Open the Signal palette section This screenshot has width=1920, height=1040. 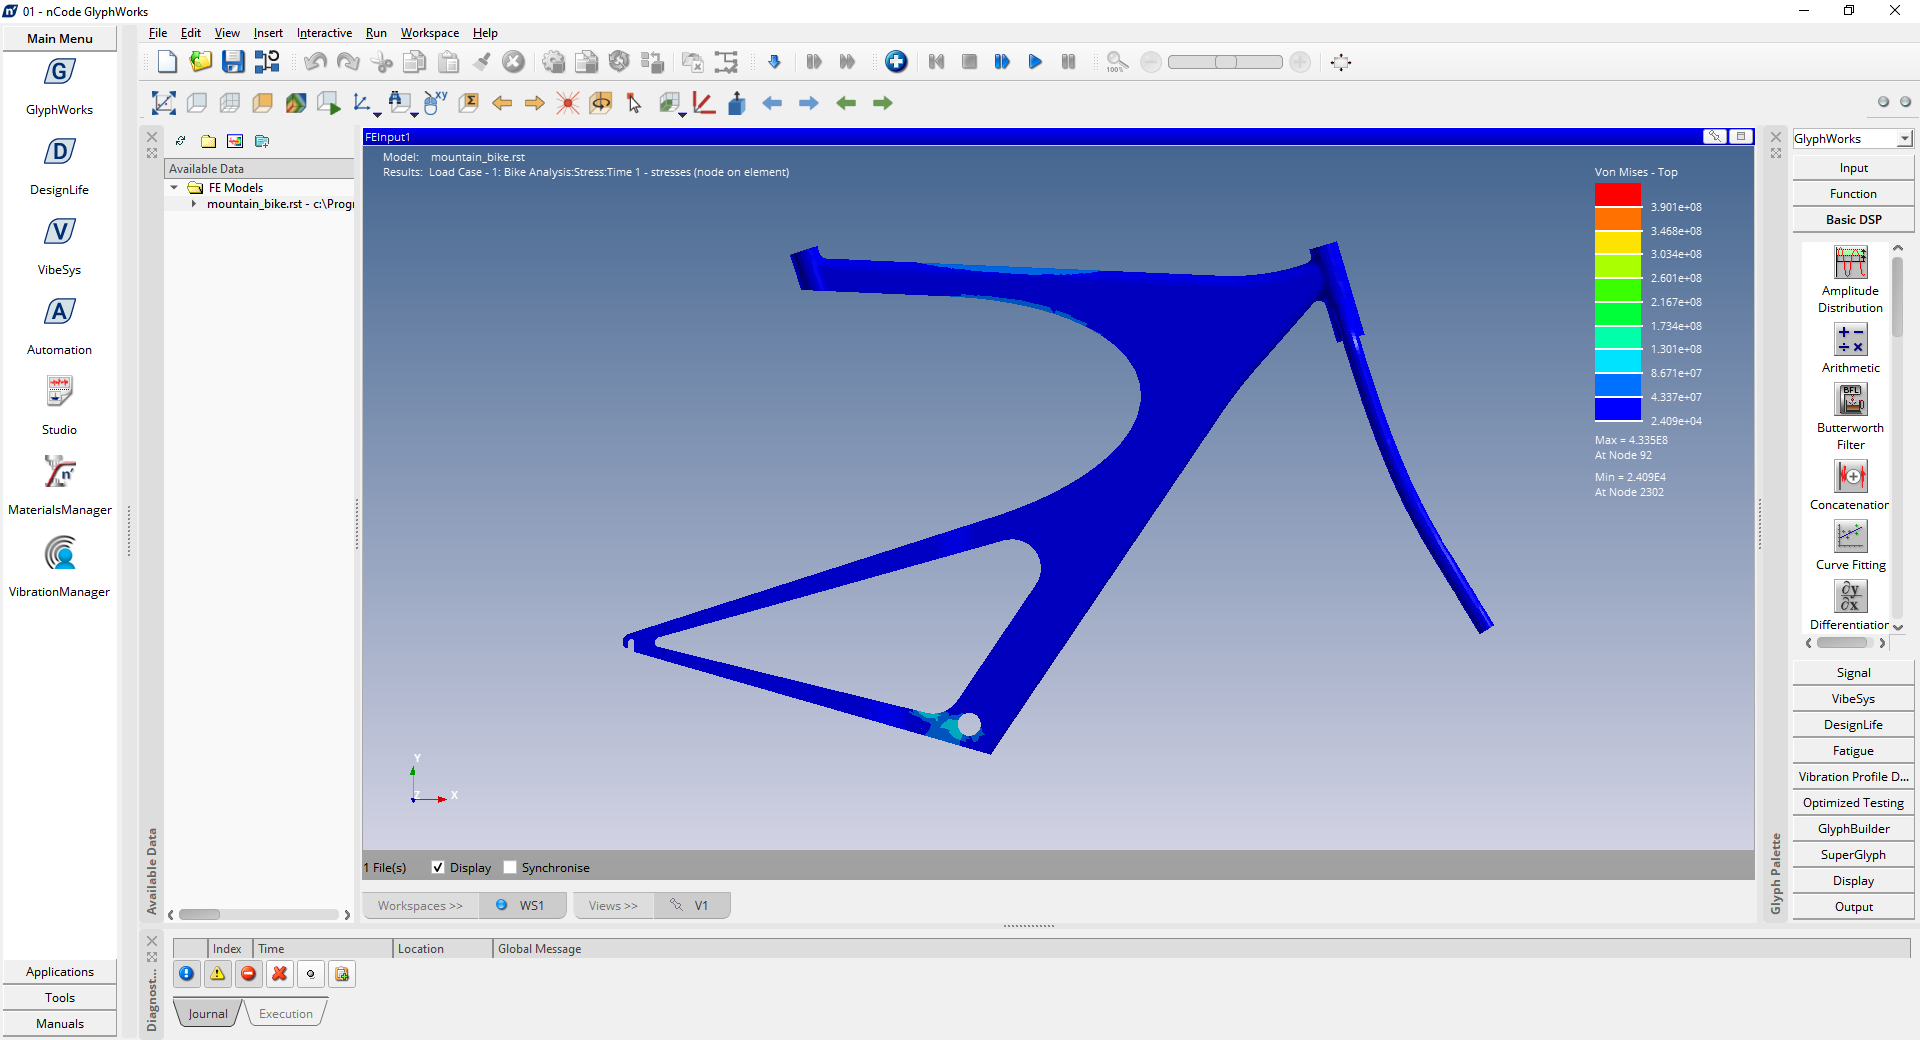coord(1853,672)
